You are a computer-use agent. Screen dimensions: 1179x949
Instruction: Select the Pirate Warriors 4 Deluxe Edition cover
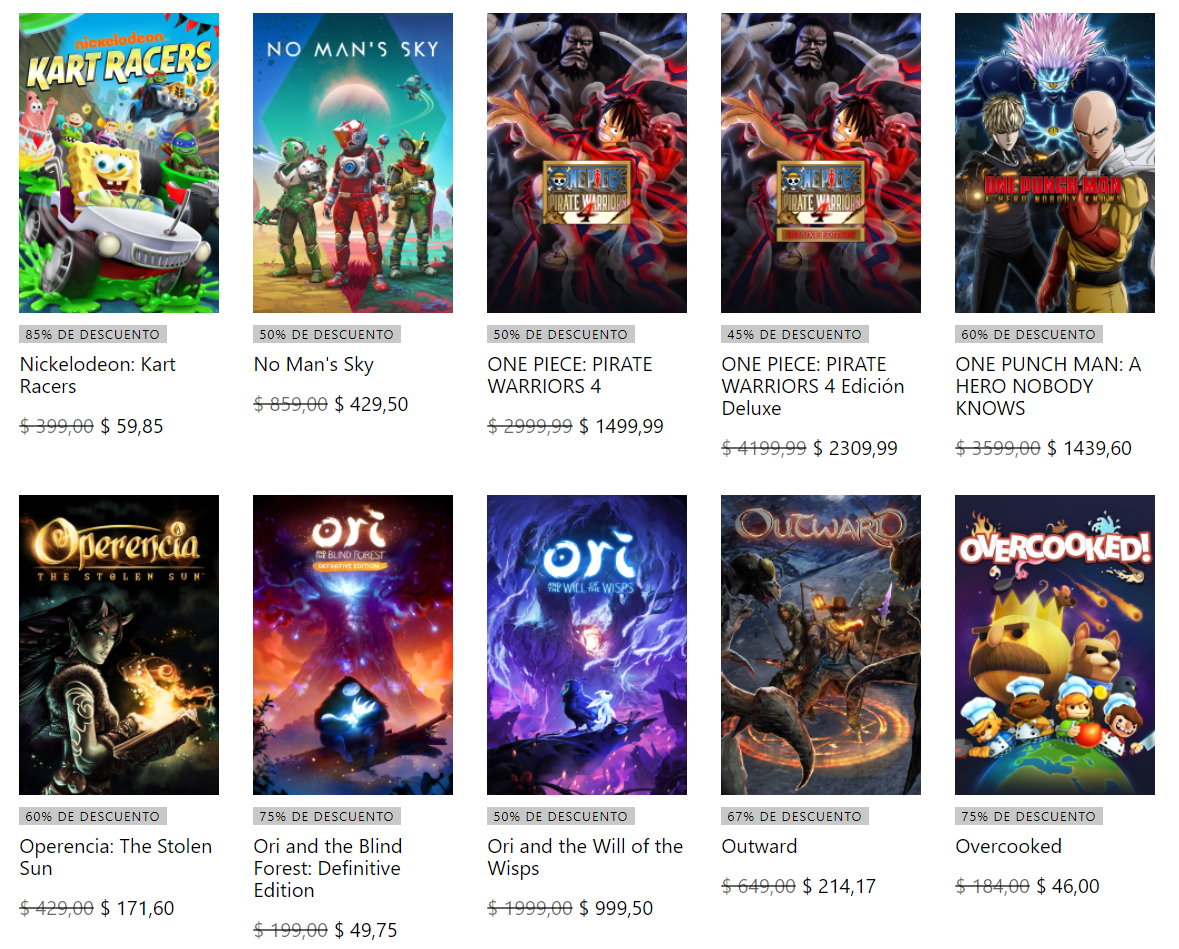820,162
